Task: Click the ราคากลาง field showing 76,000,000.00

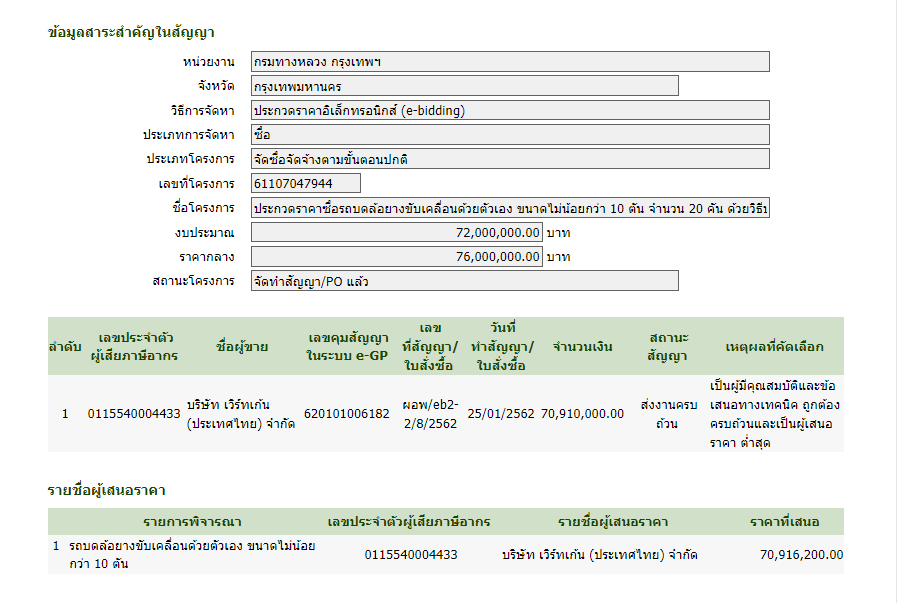Action: (x=396, y=257)
